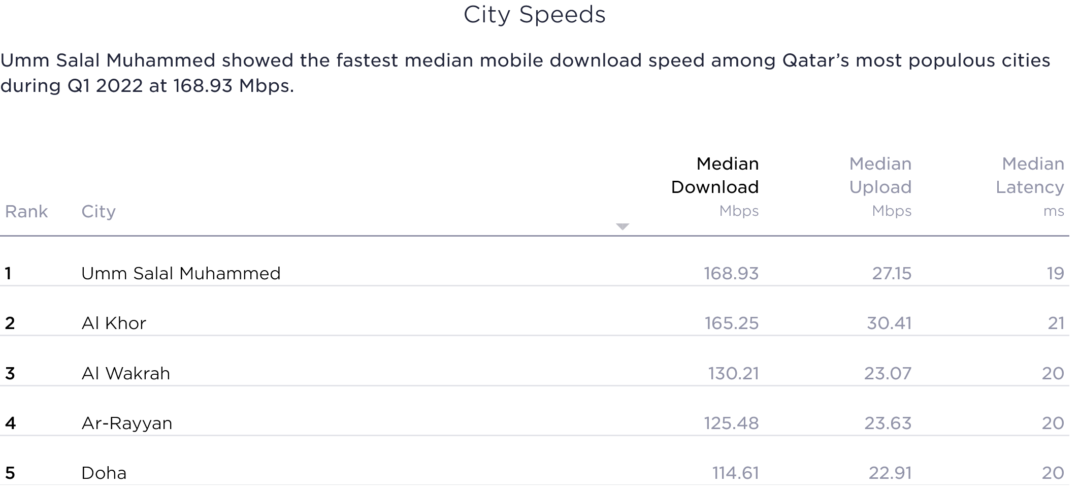Click rank number 1 in the table
The width and height of the screenshot is (1080, 489).
coord(8,273)
